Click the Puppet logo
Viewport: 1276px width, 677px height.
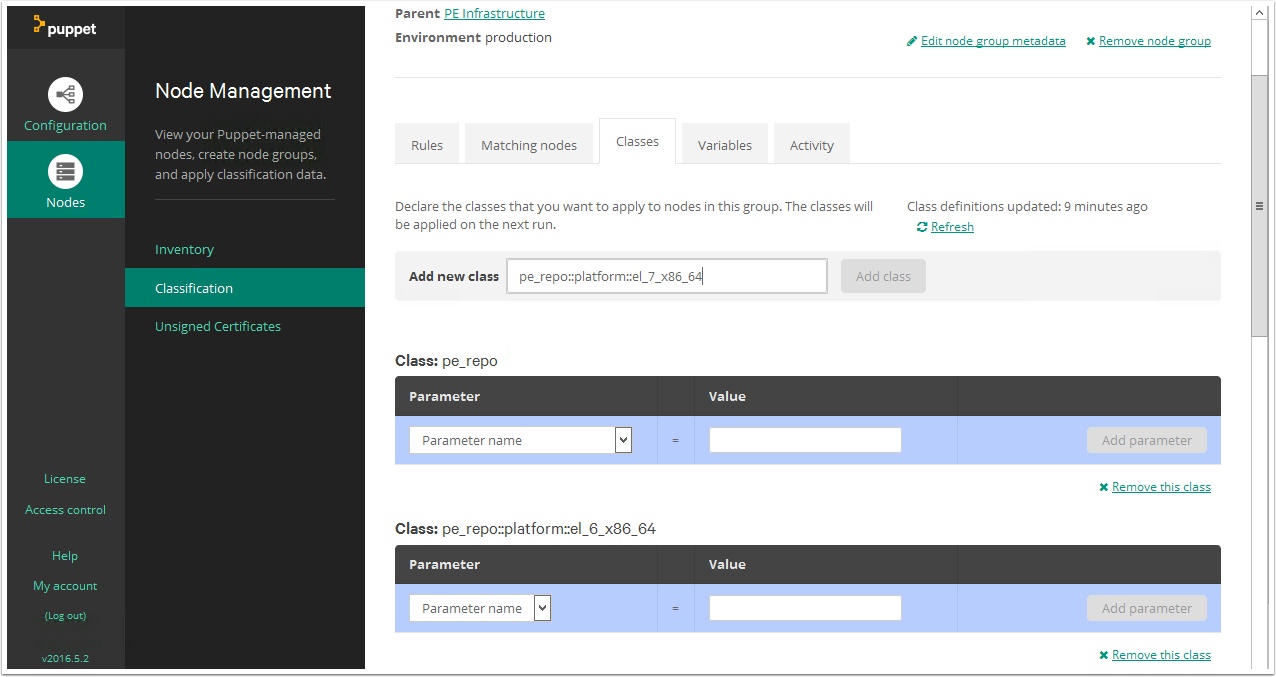(65, 27)
